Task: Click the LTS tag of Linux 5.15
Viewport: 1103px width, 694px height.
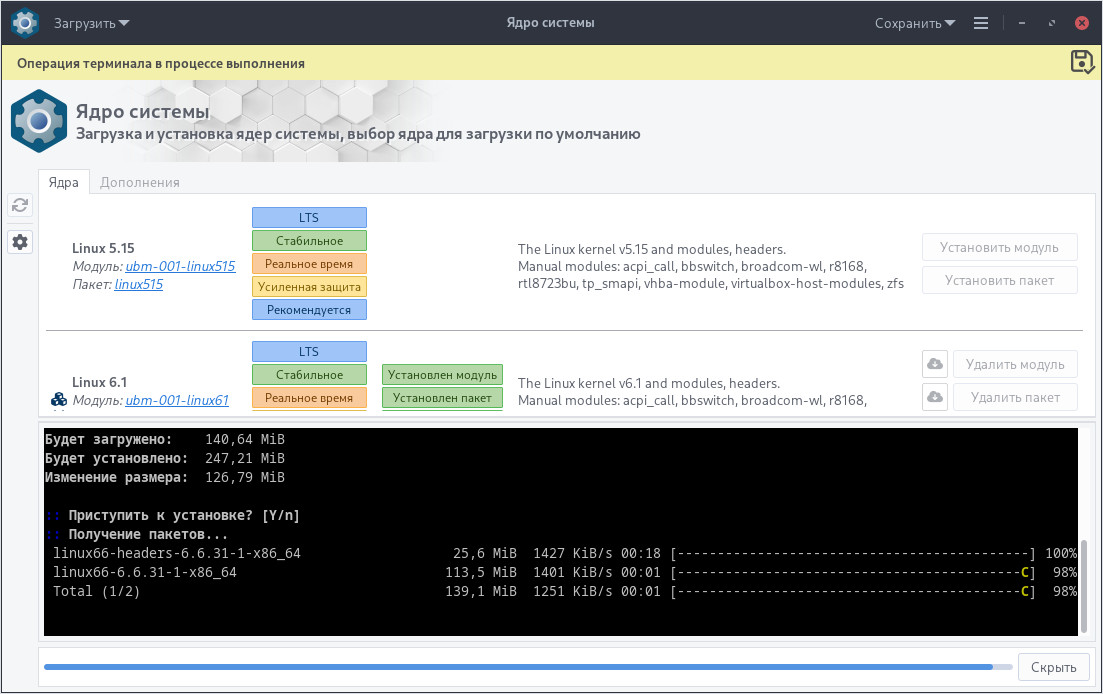Action: coord(310,217)
